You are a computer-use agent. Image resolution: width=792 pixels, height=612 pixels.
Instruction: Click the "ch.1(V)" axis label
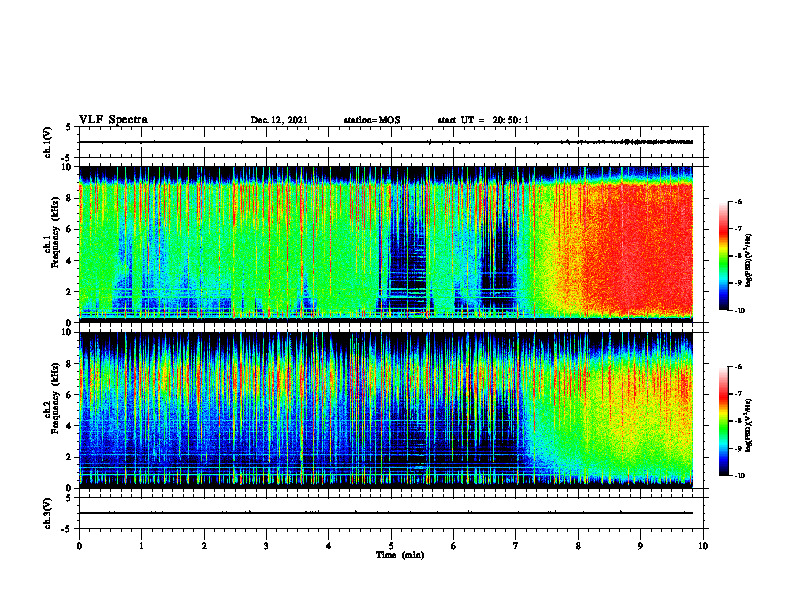(x=47, y=142)
